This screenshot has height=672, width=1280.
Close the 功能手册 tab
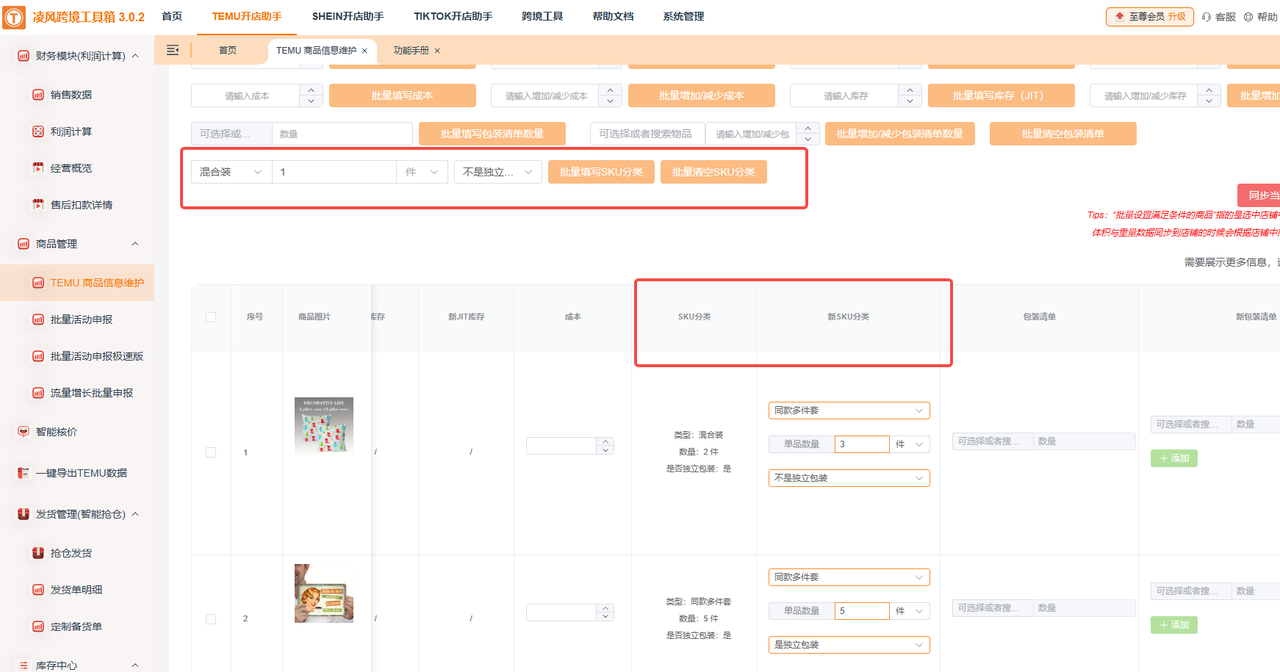437,51
